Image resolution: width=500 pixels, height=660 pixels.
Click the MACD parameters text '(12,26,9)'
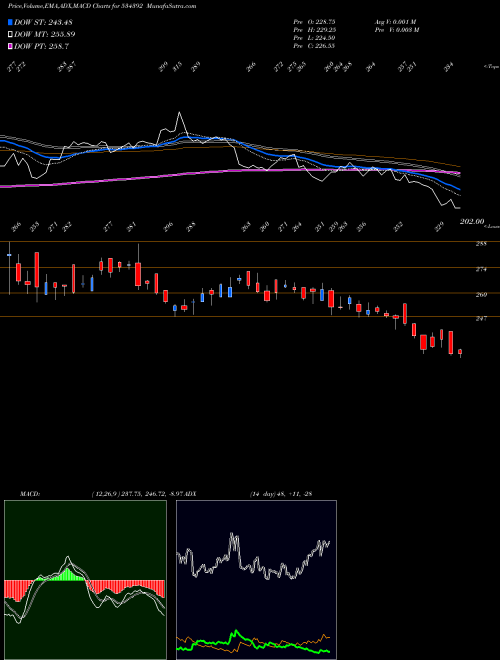[x=105, y=494]
